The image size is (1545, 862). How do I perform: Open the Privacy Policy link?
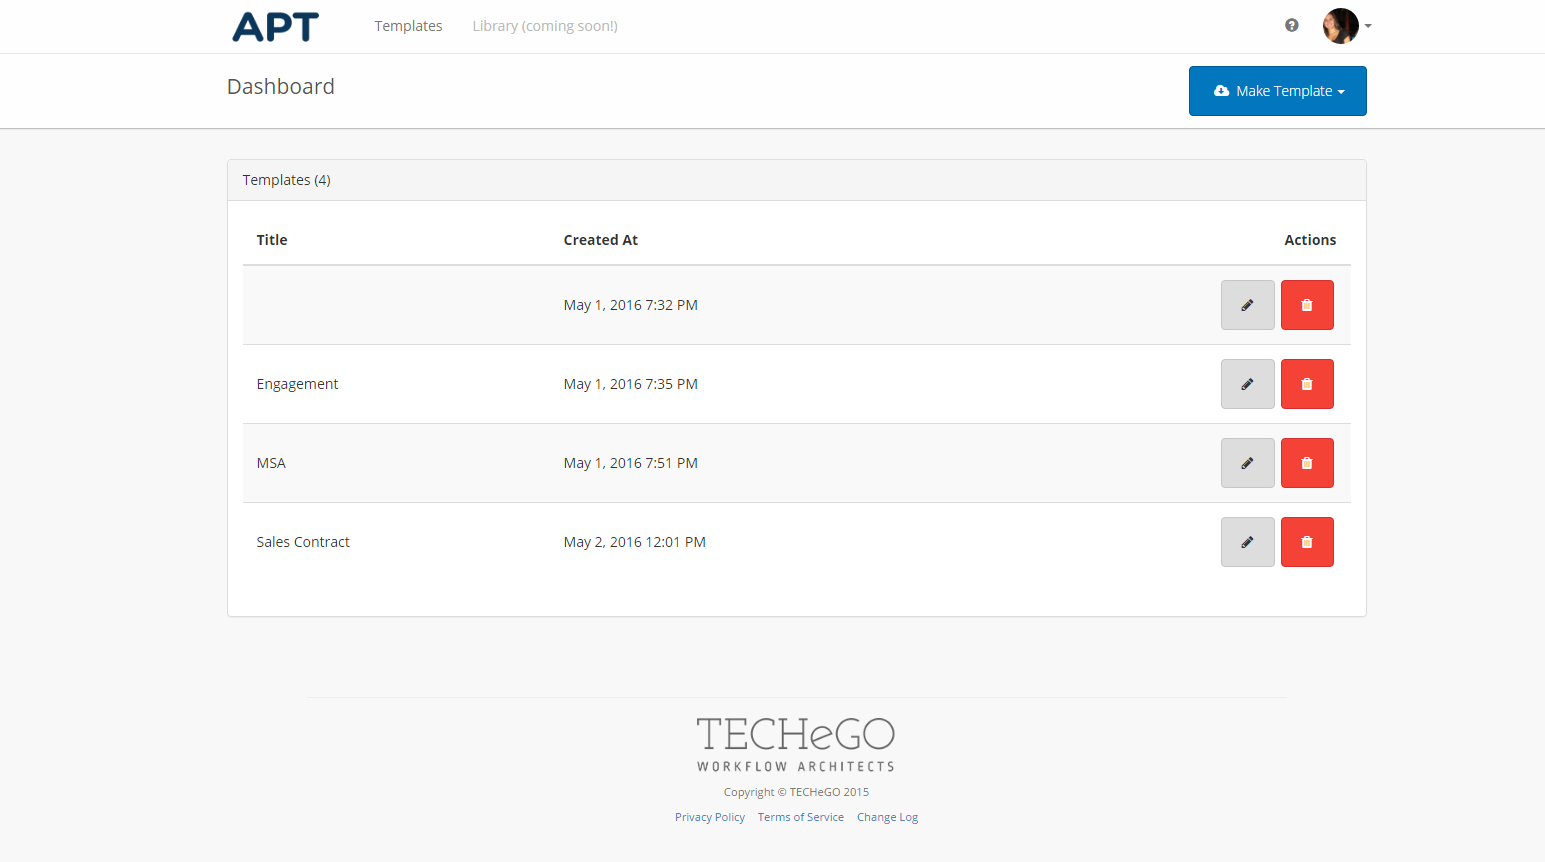(x=709, y=817)
